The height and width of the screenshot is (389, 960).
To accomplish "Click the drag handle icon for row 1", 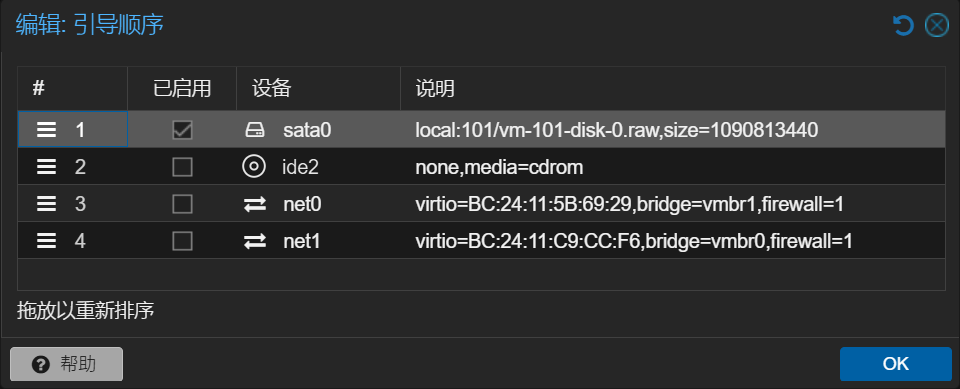I will coord(46,130).
